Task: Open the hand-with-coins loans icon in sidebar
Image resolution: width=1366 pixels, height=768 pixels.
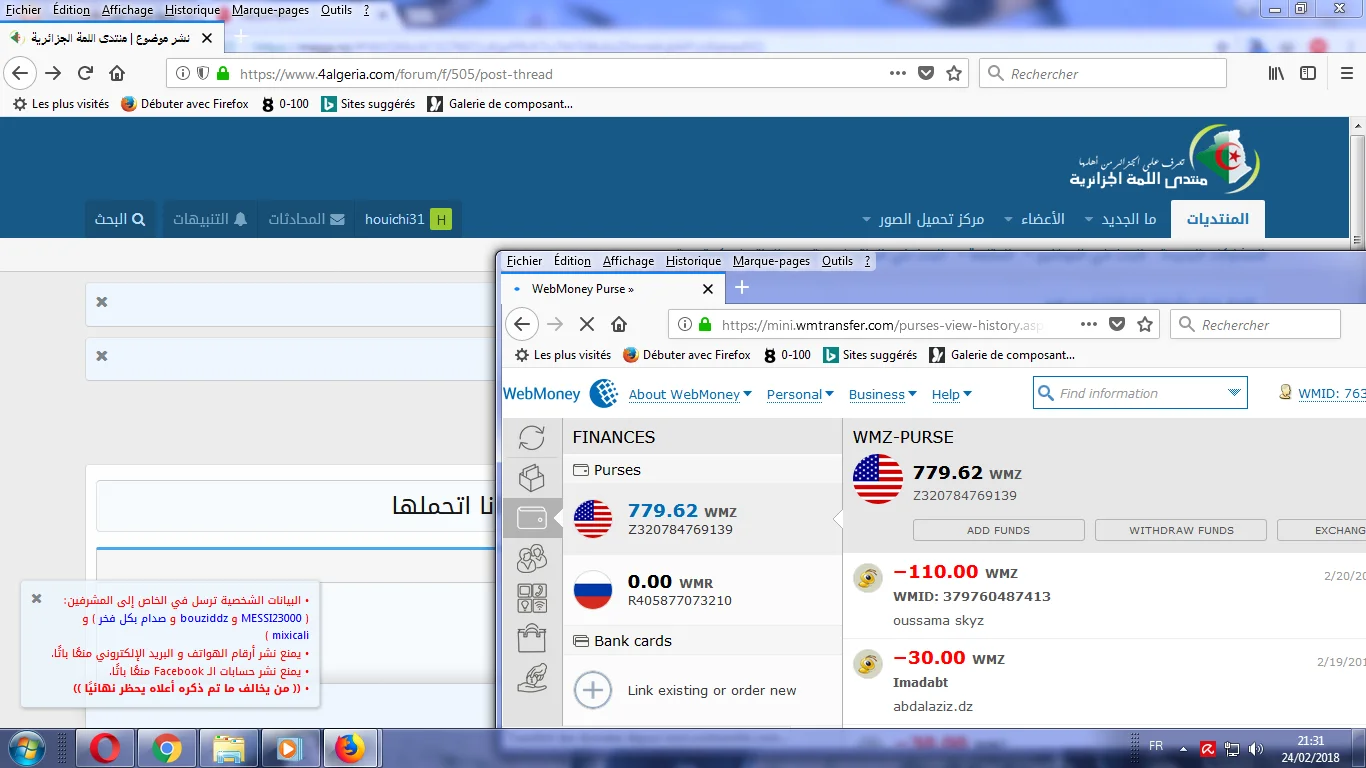Action: point(532,677)
